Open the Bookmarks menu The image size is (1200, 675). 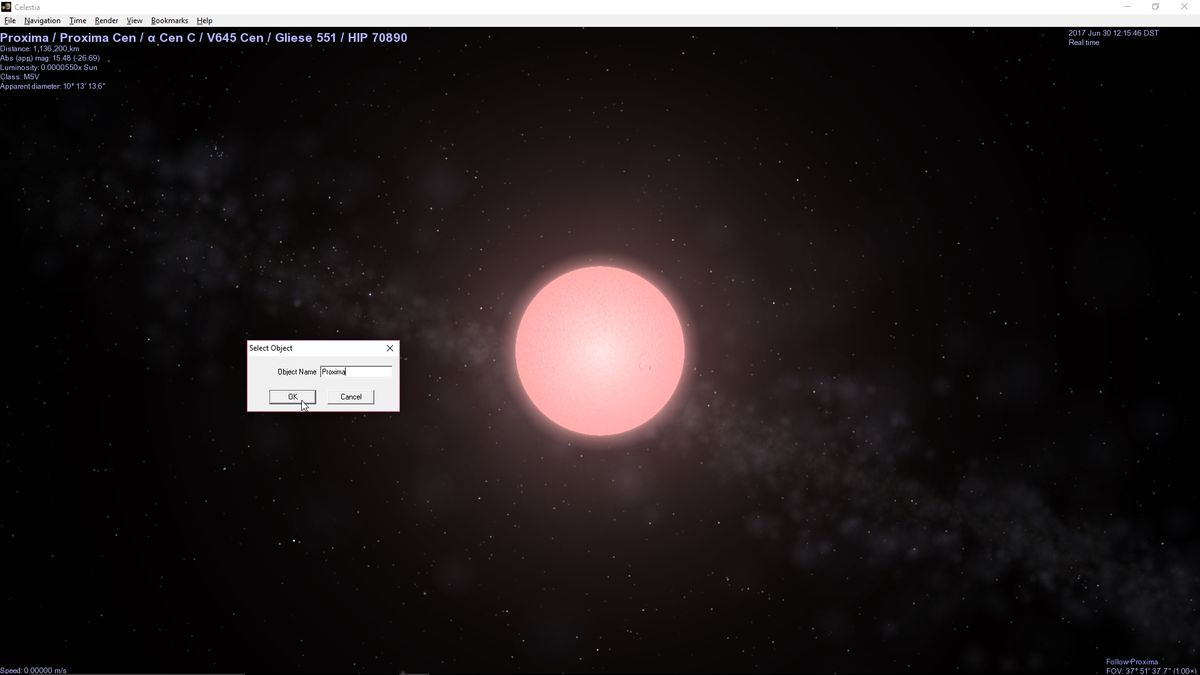(168, 20)
